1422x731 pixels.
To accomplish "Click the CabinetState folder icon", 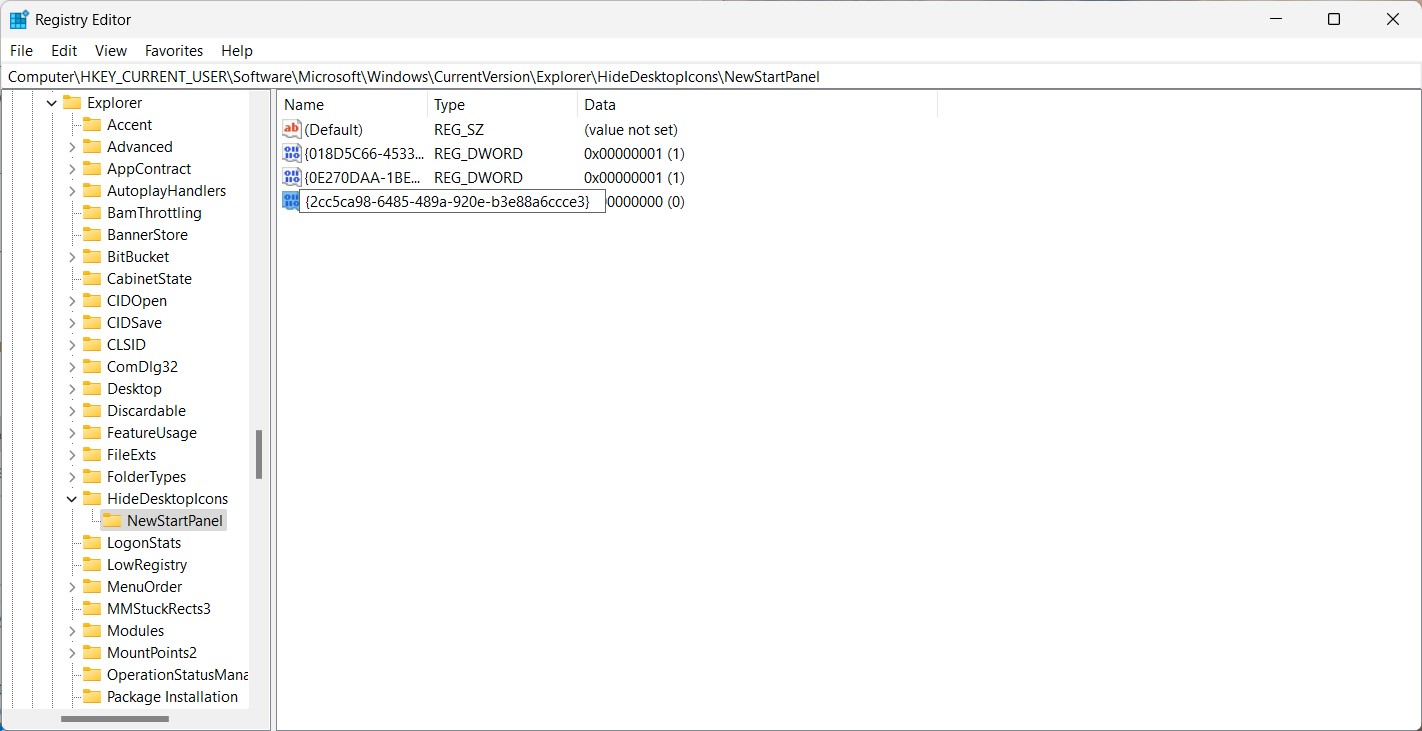I will [92, 278].
